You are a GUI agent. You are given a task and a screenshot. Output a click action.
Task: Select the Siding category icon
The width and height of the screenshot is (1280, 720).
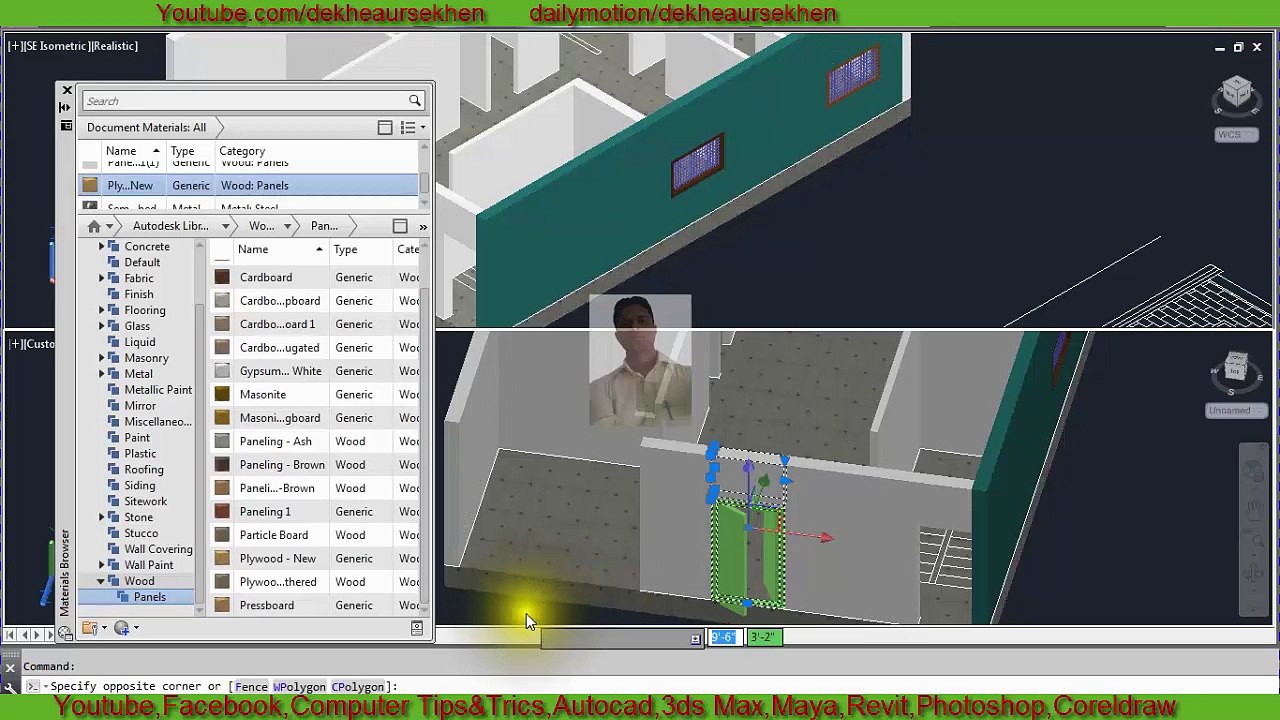coord(114,485)
